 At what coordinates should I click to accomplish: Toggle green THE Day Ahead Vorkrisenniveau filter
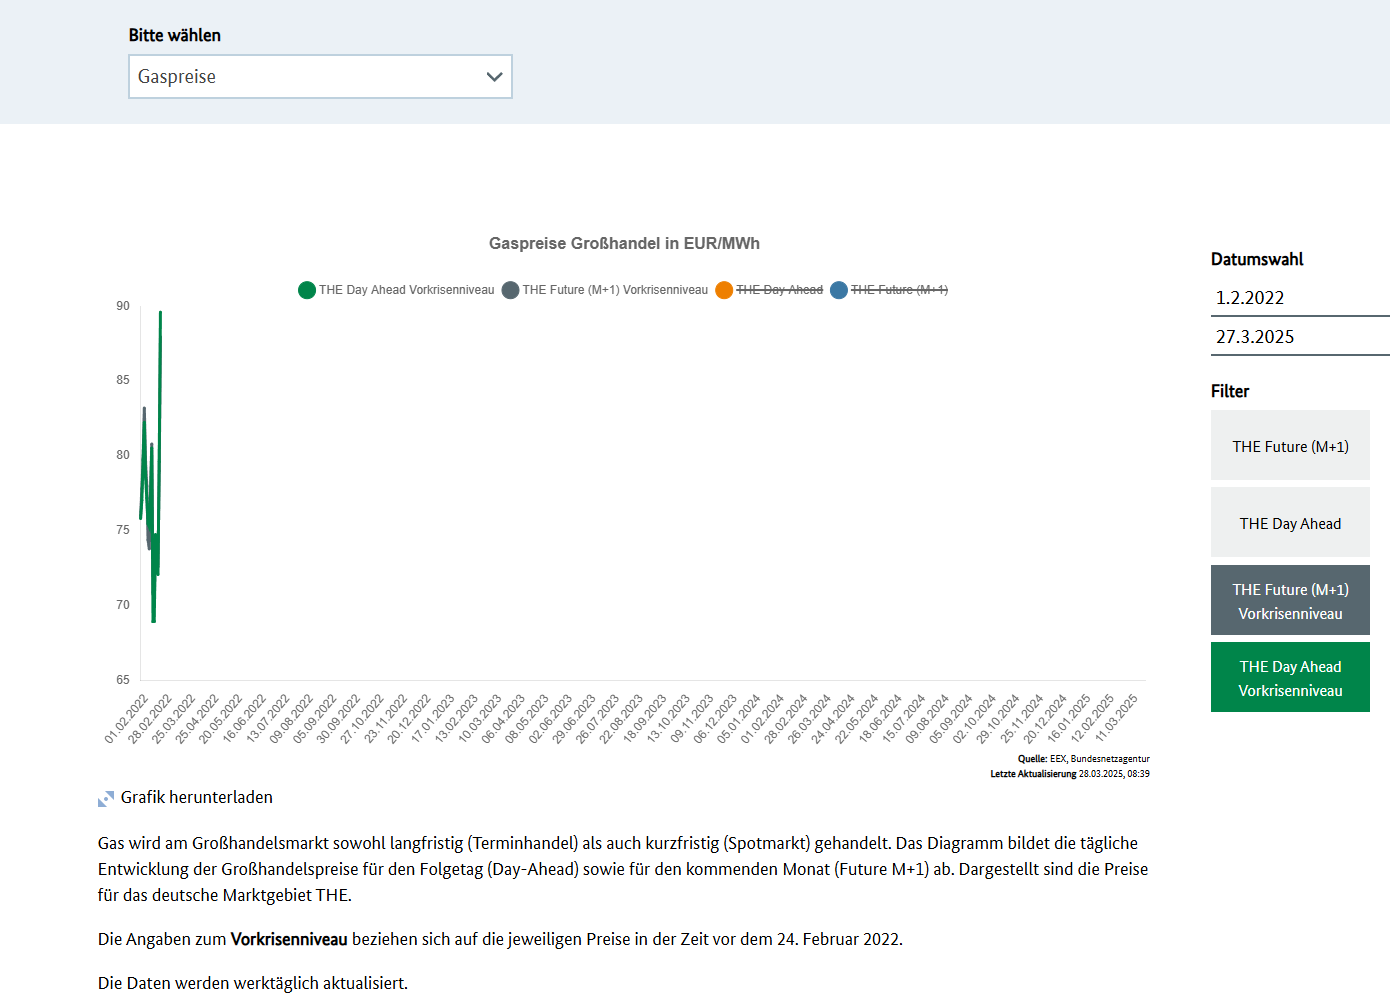pos(1290,678)
